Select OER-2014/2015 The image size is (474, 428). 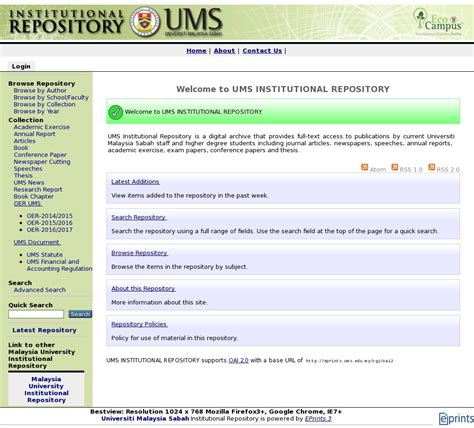pos(49,216)
